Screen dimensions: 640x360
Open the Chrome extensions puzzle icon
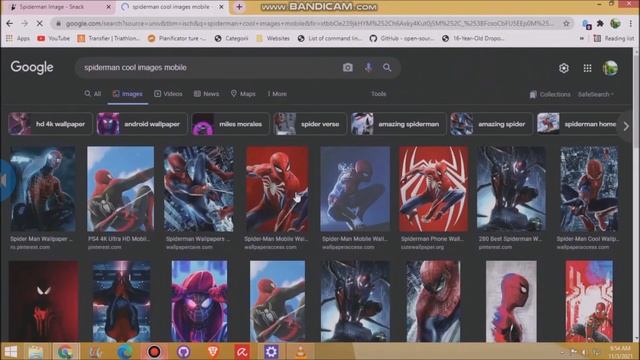pyautogui.click(x=600, y=24)
